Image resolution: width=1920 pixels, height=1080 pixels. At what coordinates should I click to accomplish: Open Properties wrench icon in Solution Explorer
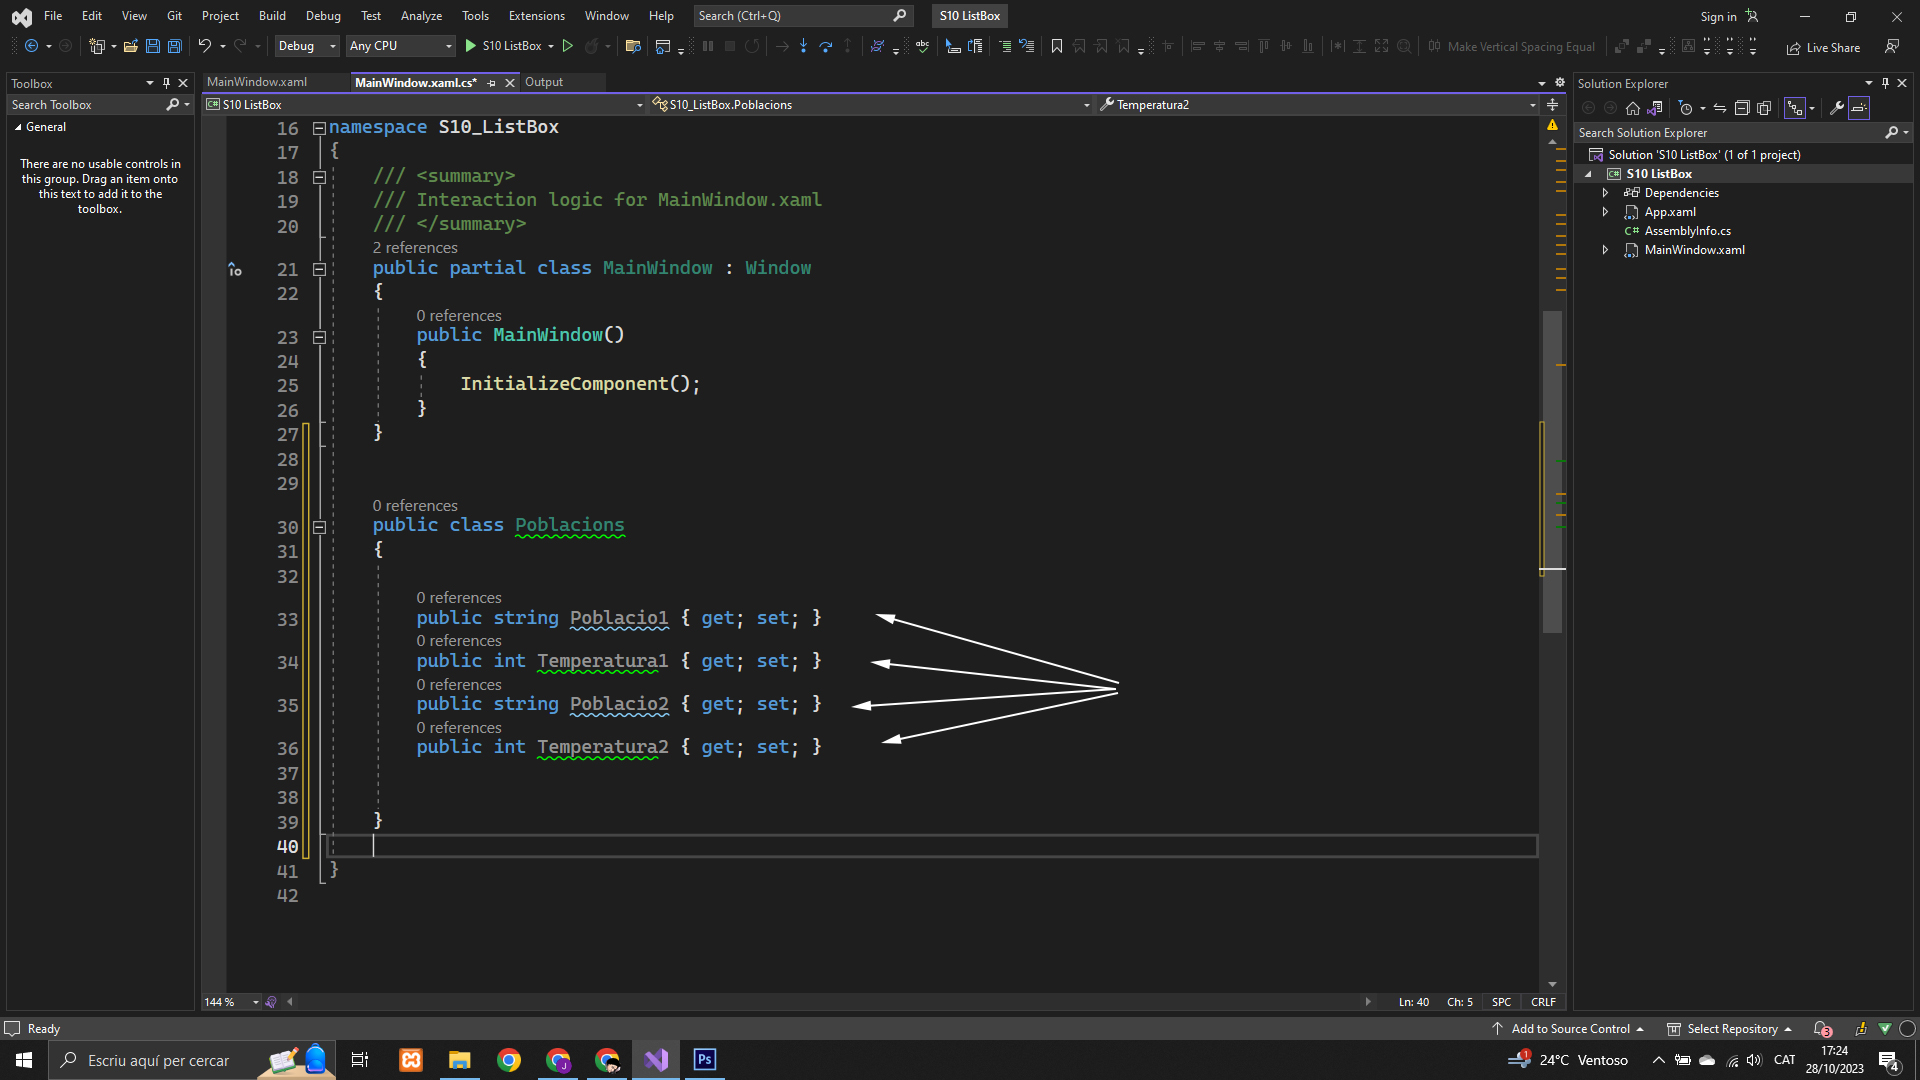[x=1836, y=108]
